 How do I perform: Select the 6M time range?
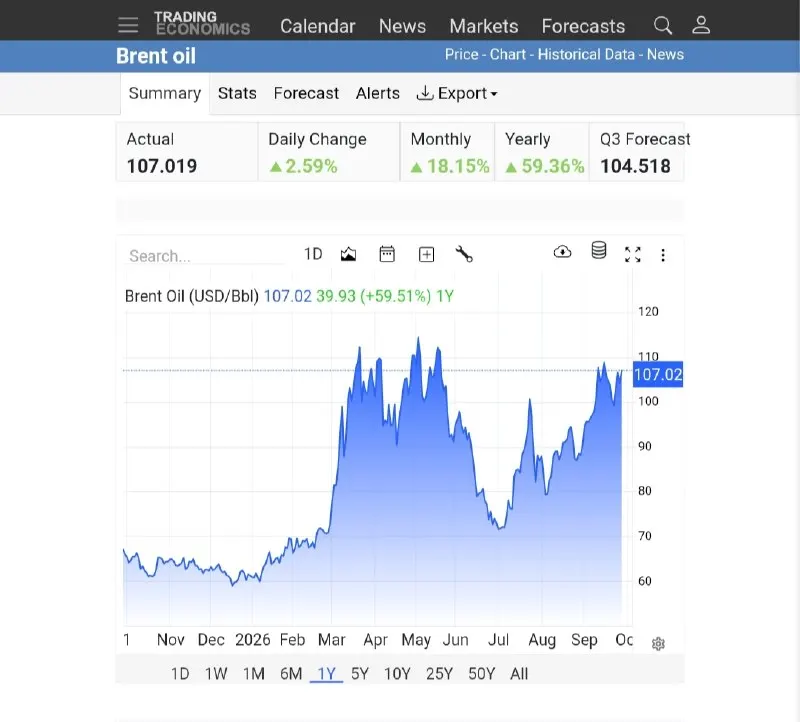click(291, 674)
